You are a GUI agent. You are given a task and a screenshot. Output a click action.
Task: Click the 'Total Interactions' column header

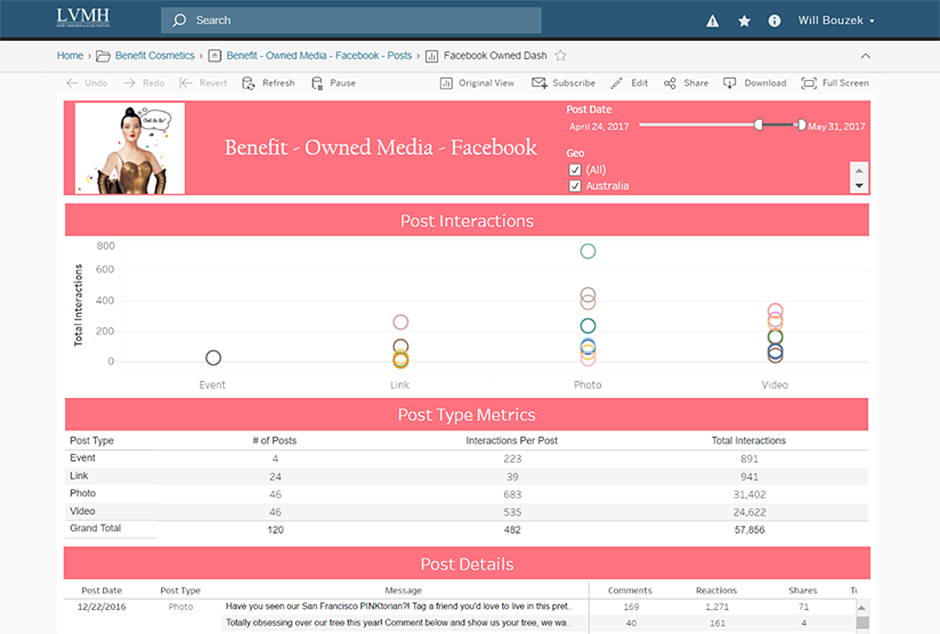pyautogui.click(x=749, y=440)
